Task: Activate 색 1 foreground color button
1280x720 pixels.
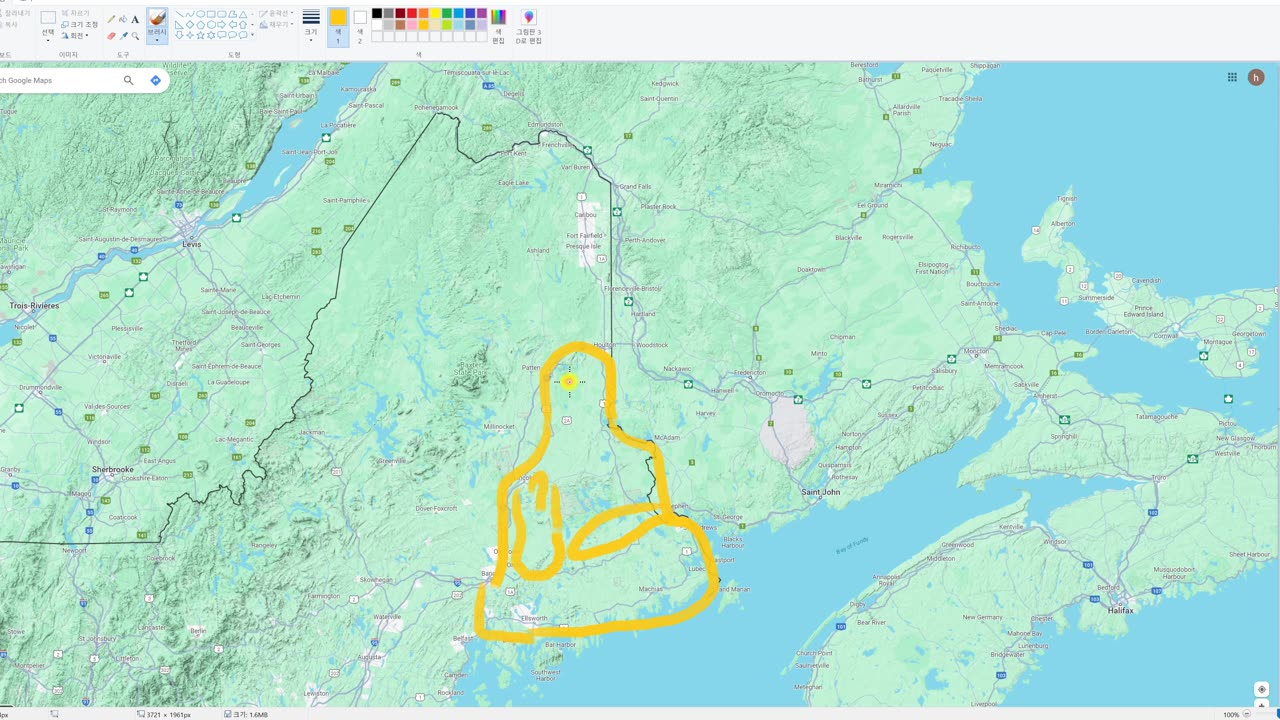Action: (339, 27)
